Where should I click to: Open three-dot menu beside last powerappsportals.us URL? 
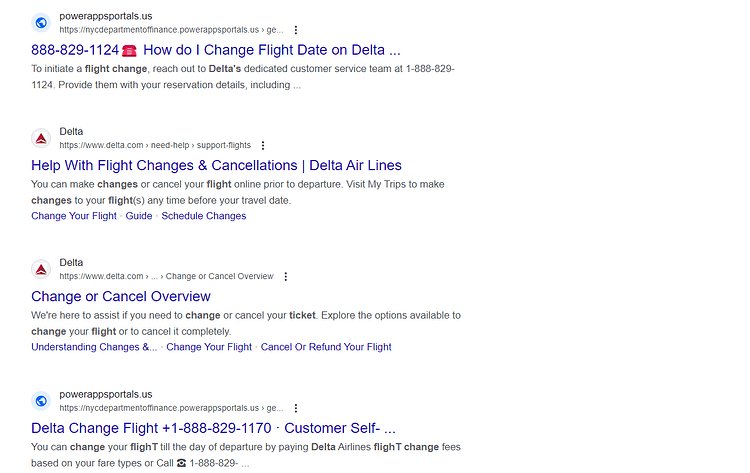point(296,408)
